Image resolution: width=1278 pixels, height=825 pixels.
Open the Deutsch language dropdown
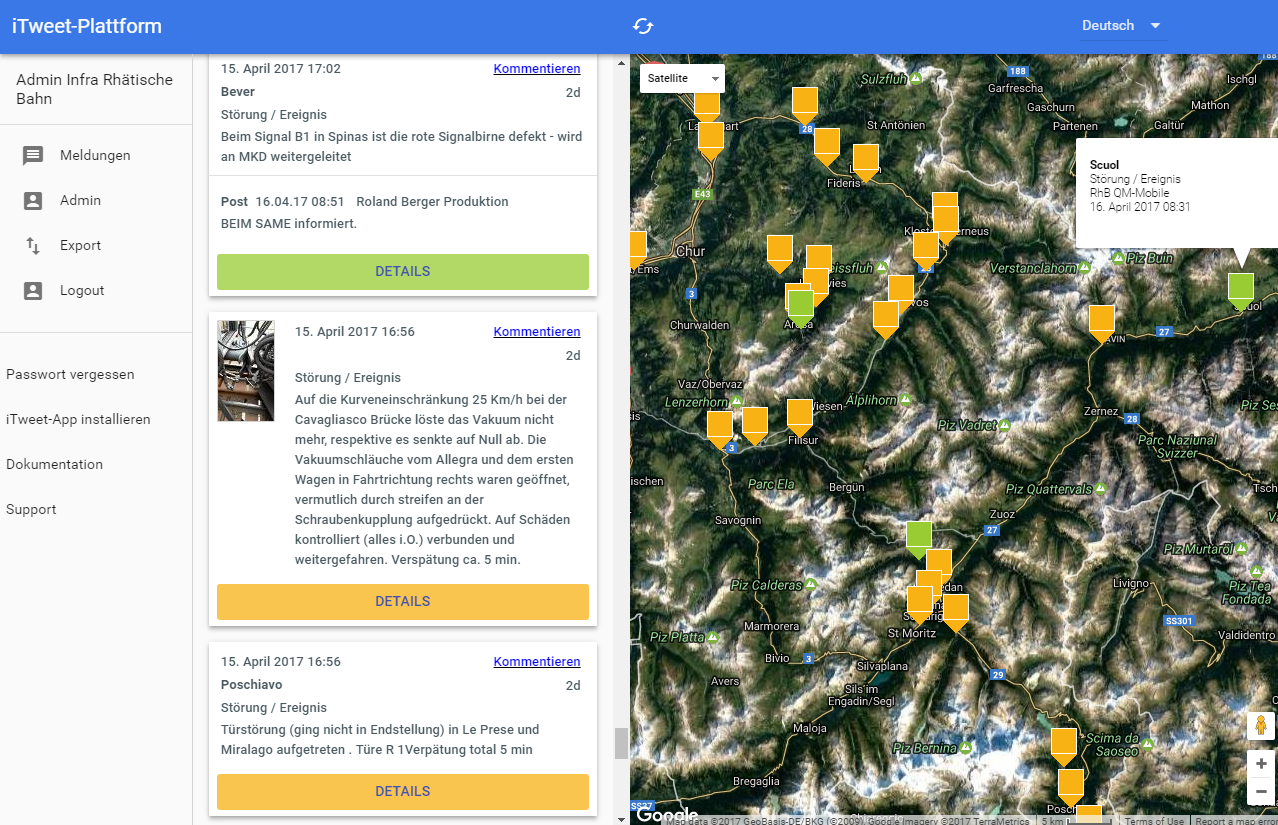coord(1123,26)
